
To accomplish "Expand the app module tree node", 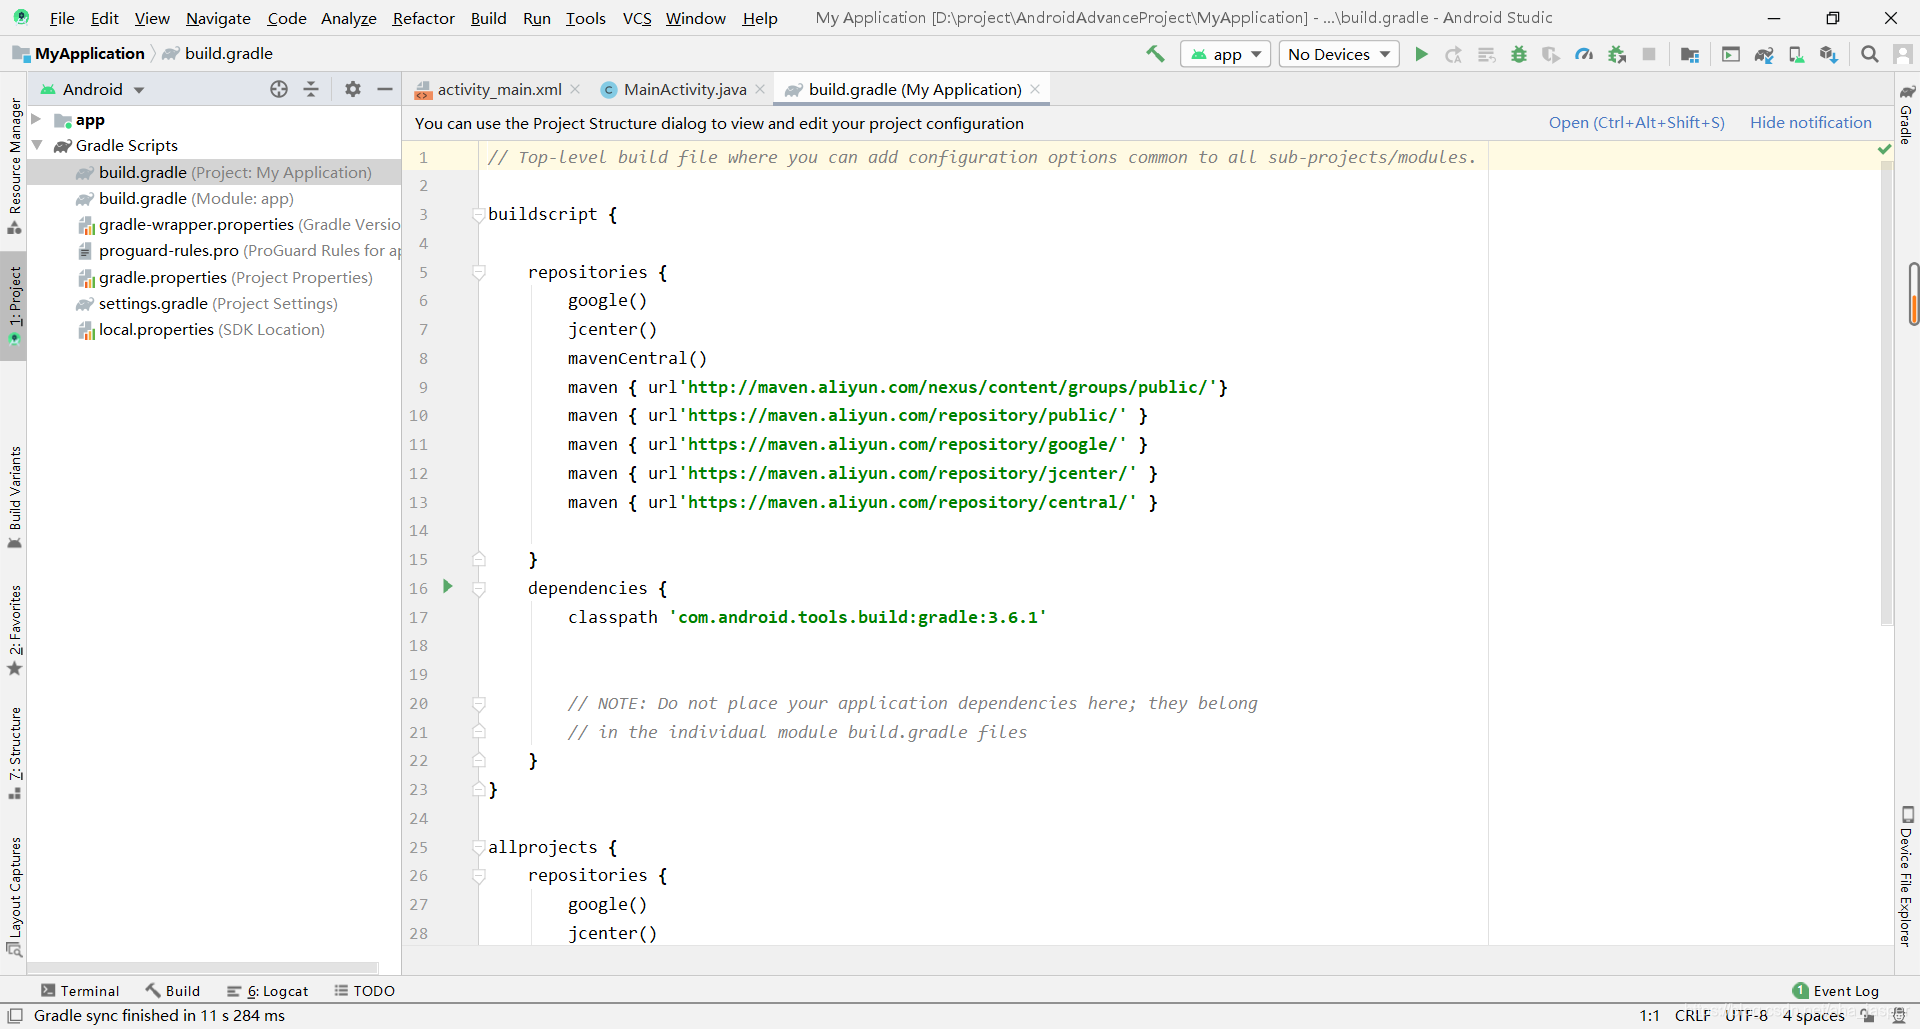I will coord(36,119).
